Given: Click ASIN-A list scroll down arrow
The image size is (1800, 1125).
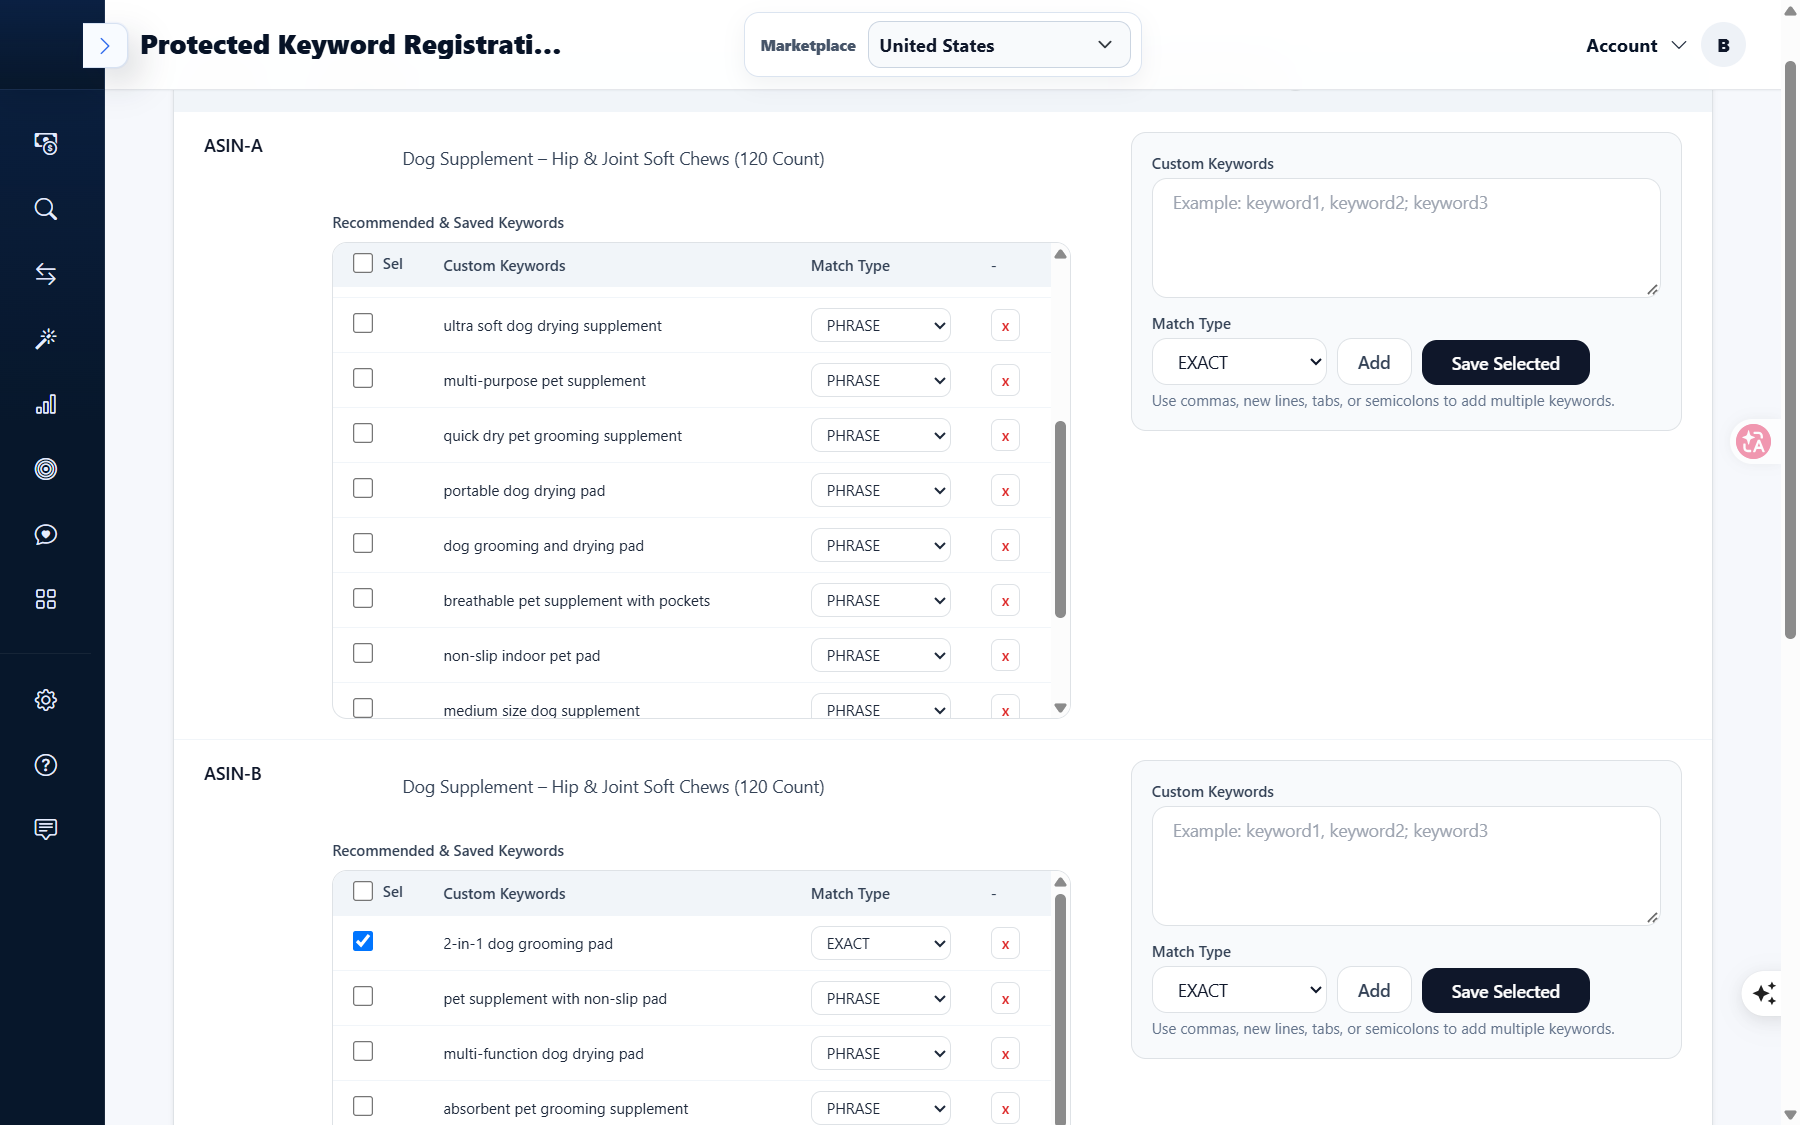Looking at the screenshot, I should (x=1060, y=708).
